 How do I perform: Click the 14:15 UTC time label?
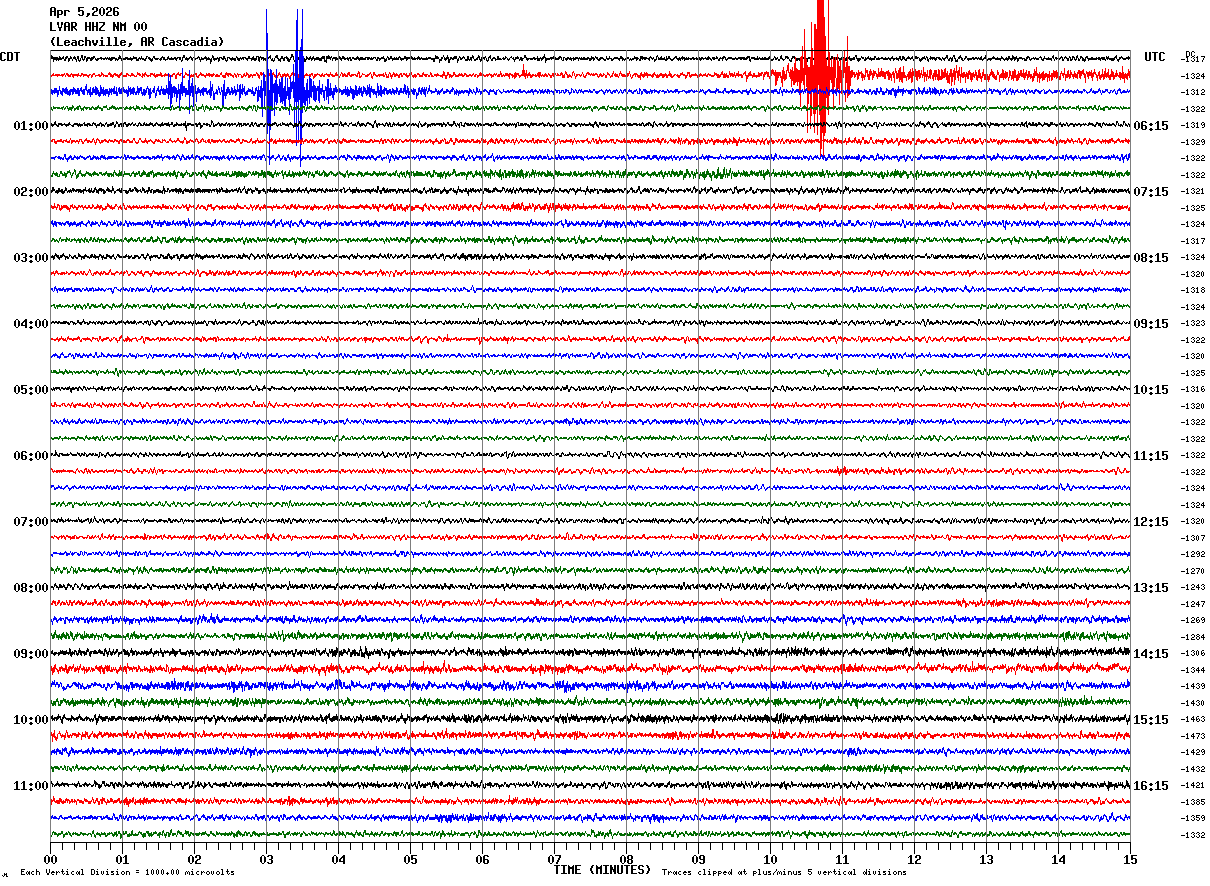coord(1150,653)
